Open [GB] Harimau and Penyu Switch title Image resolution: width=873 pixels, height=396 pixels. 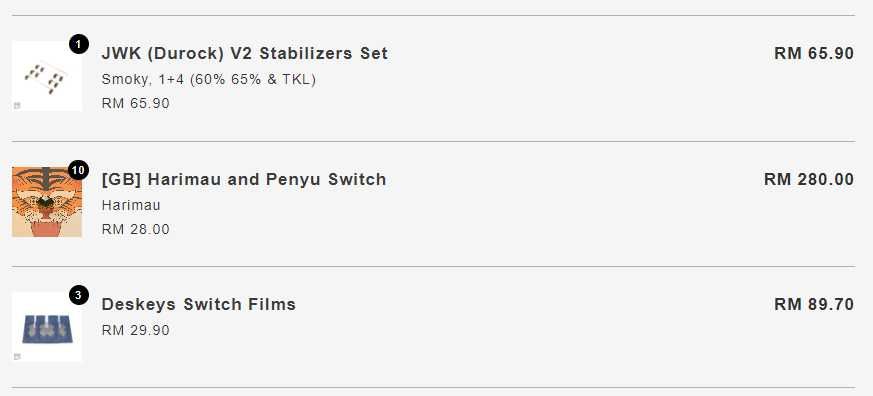coord(244,179)
